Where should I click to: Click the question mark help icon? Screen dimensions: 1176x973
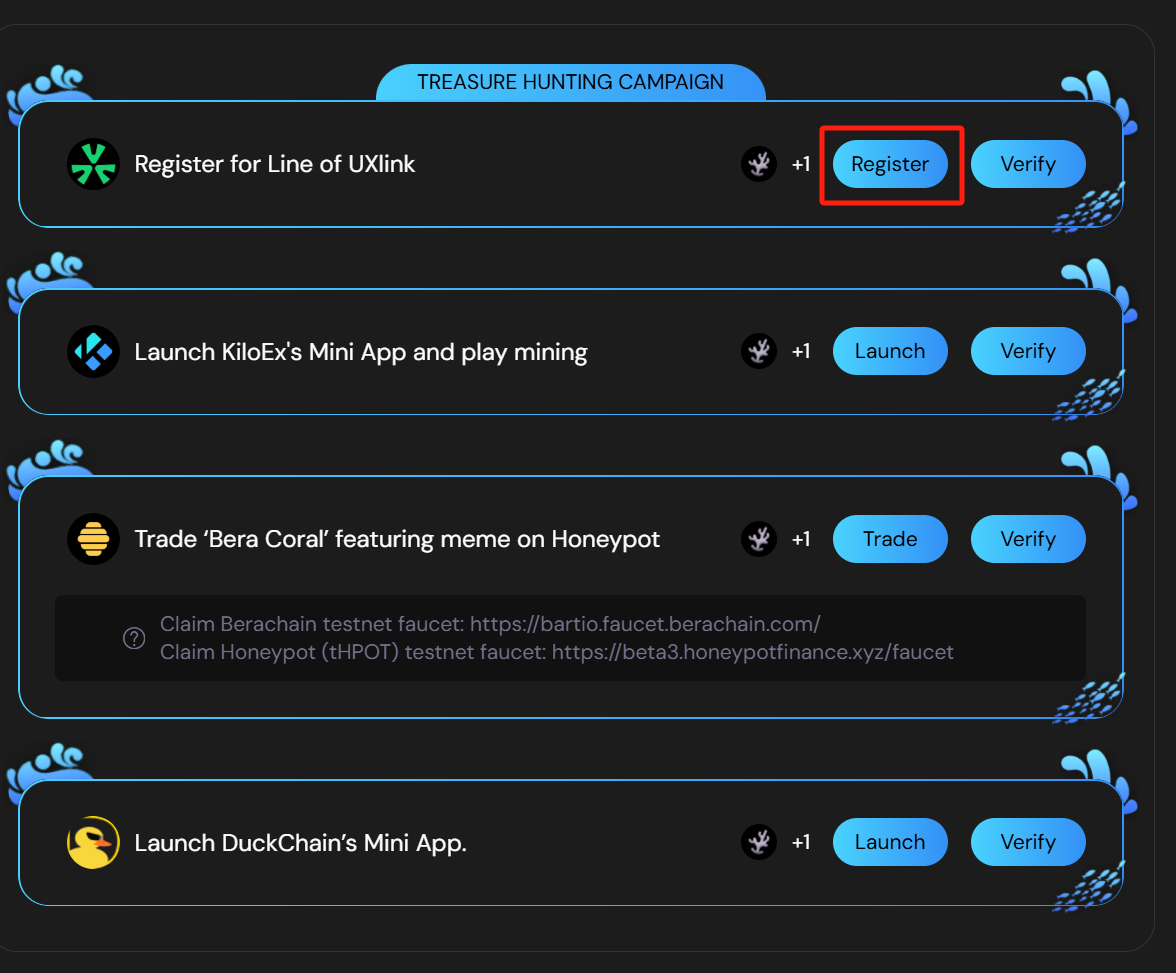tap(134, 638)
